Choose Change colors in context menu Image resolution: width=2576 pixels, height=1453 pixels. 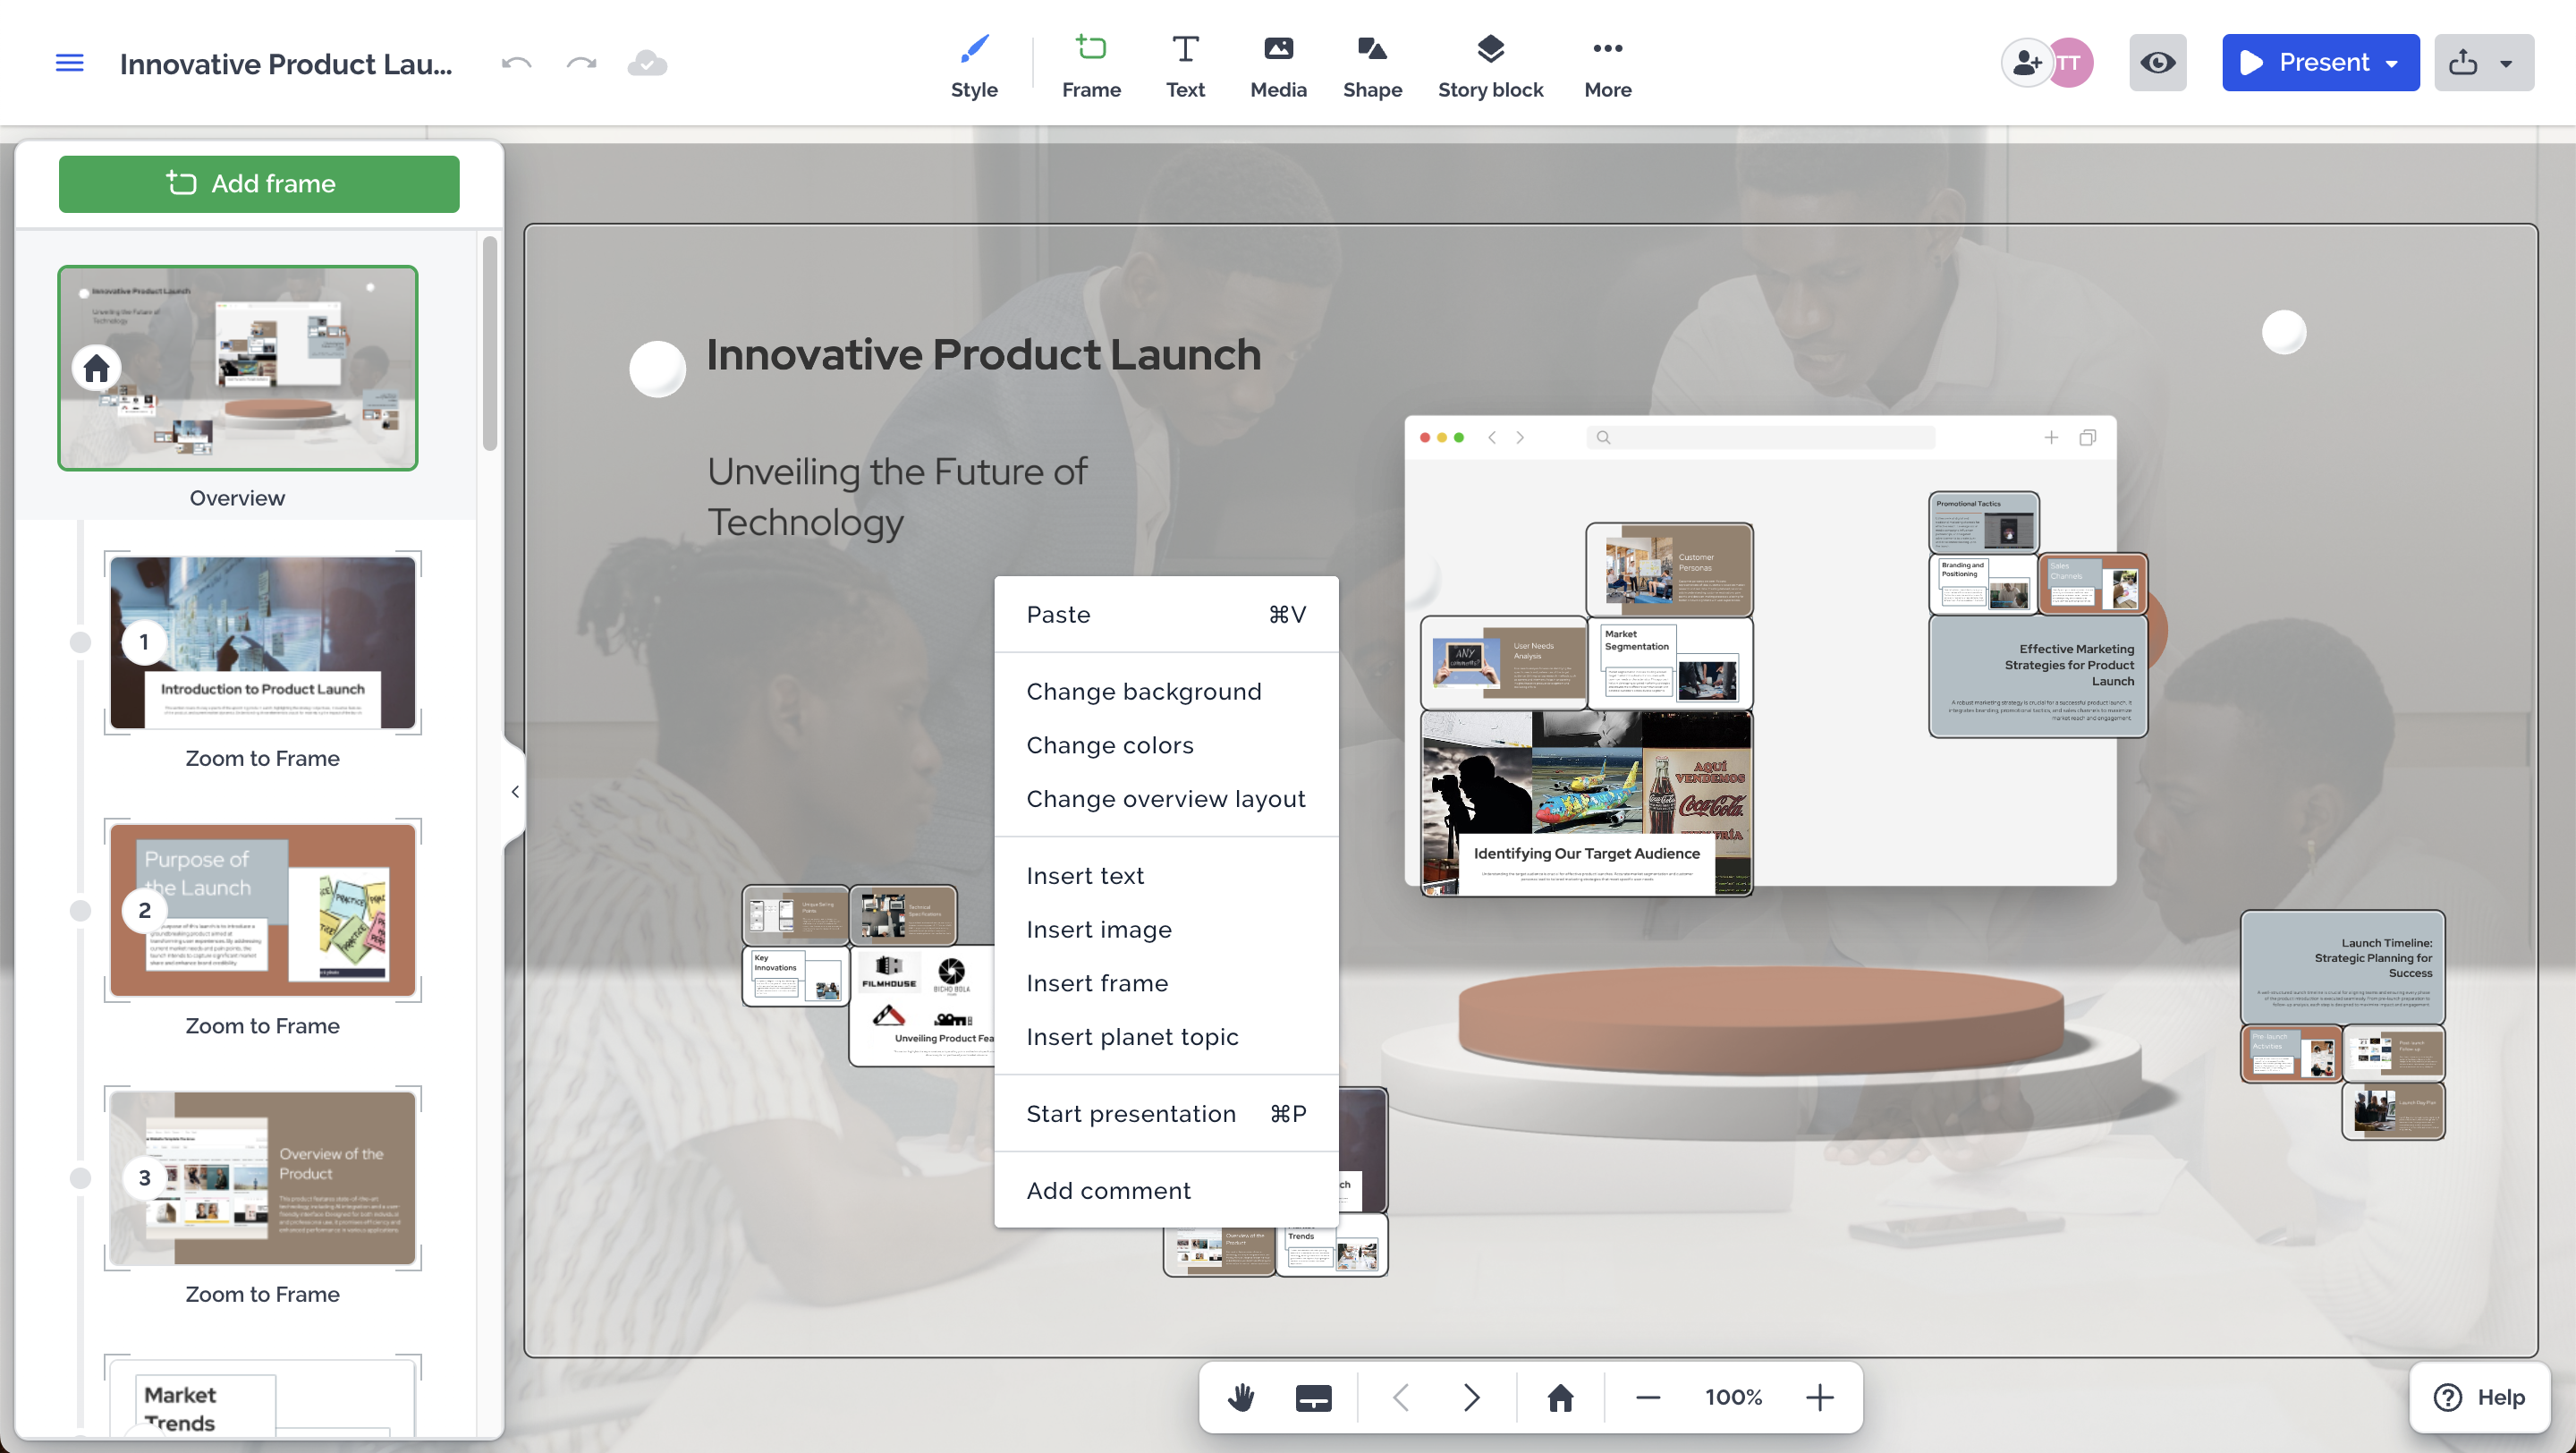(x=1166, y=746)
